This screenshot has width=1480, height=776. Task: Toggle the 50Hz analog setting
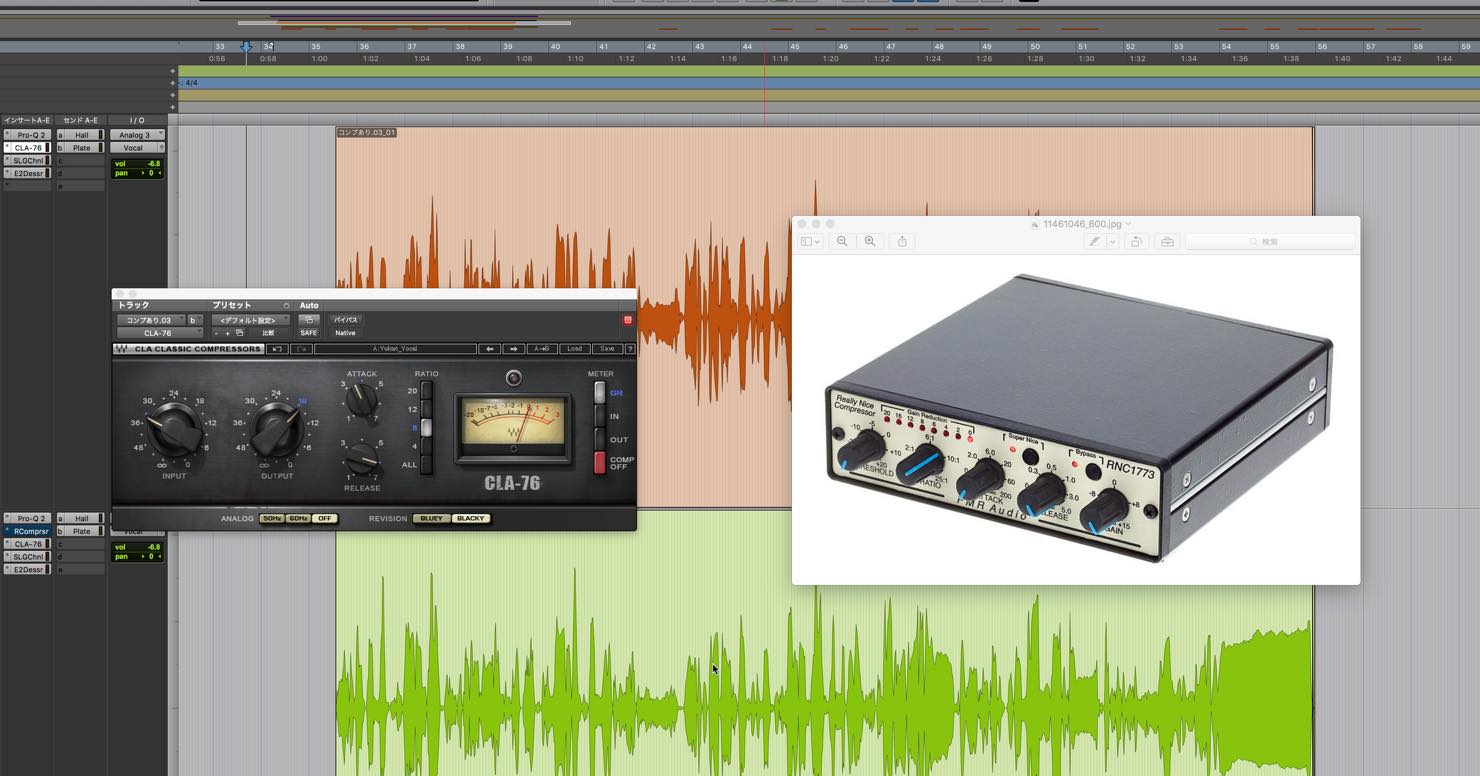coord(271,518)
